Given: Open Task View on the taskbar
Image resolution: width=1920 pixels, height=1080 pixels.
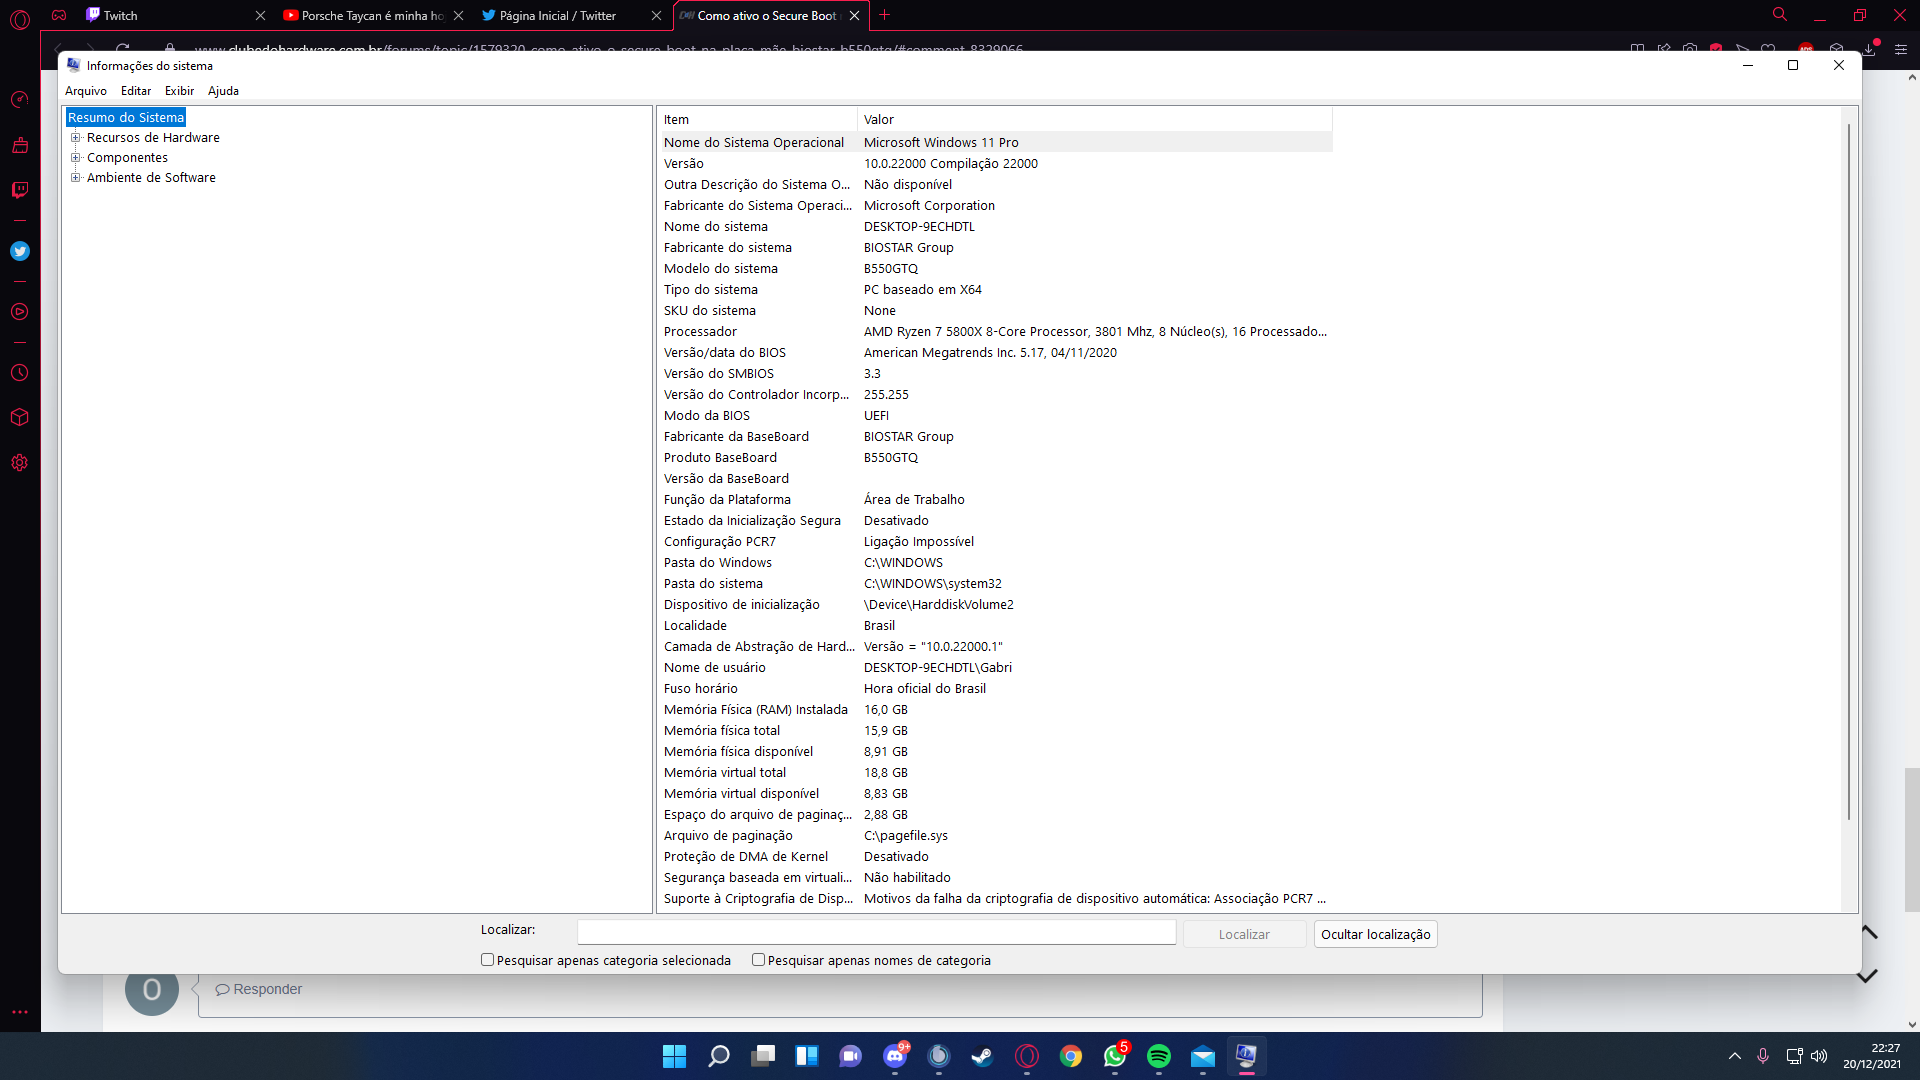Looking at the screenshot, I should 762,1056.
